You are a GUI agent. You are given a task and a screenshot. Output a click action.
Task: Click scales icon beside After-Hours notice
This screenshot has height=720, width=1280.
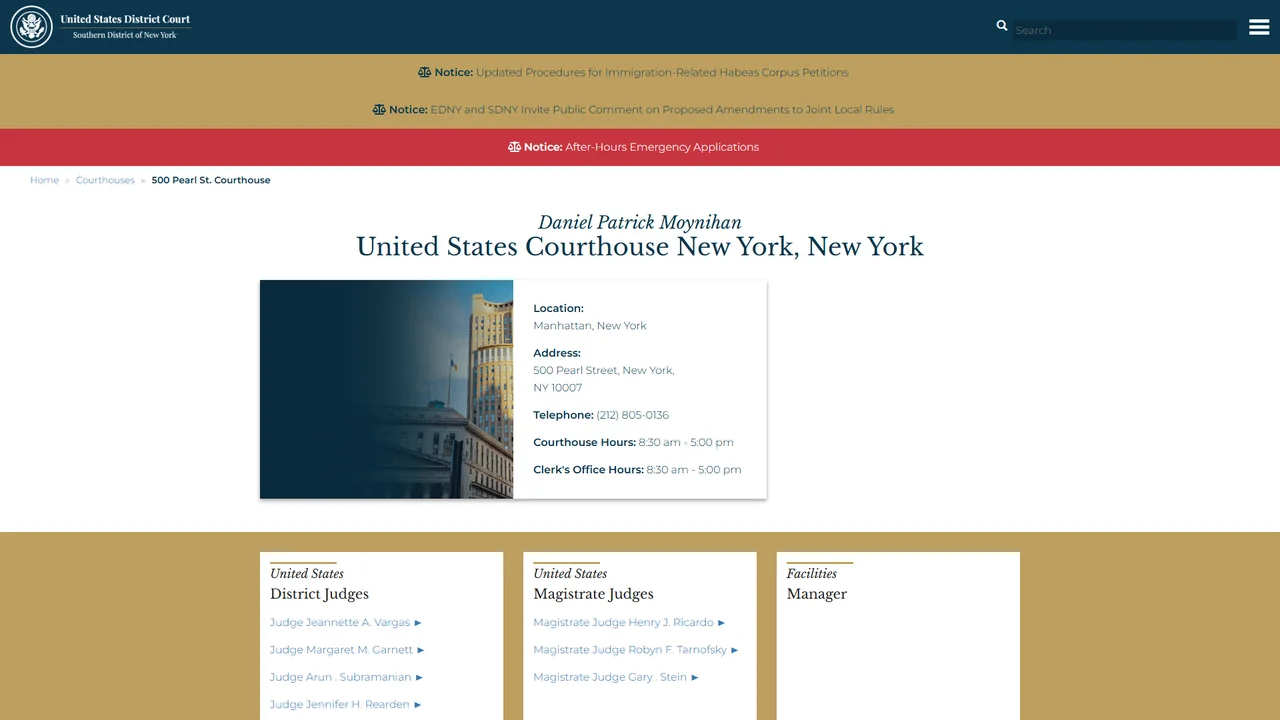coord(514,146)
